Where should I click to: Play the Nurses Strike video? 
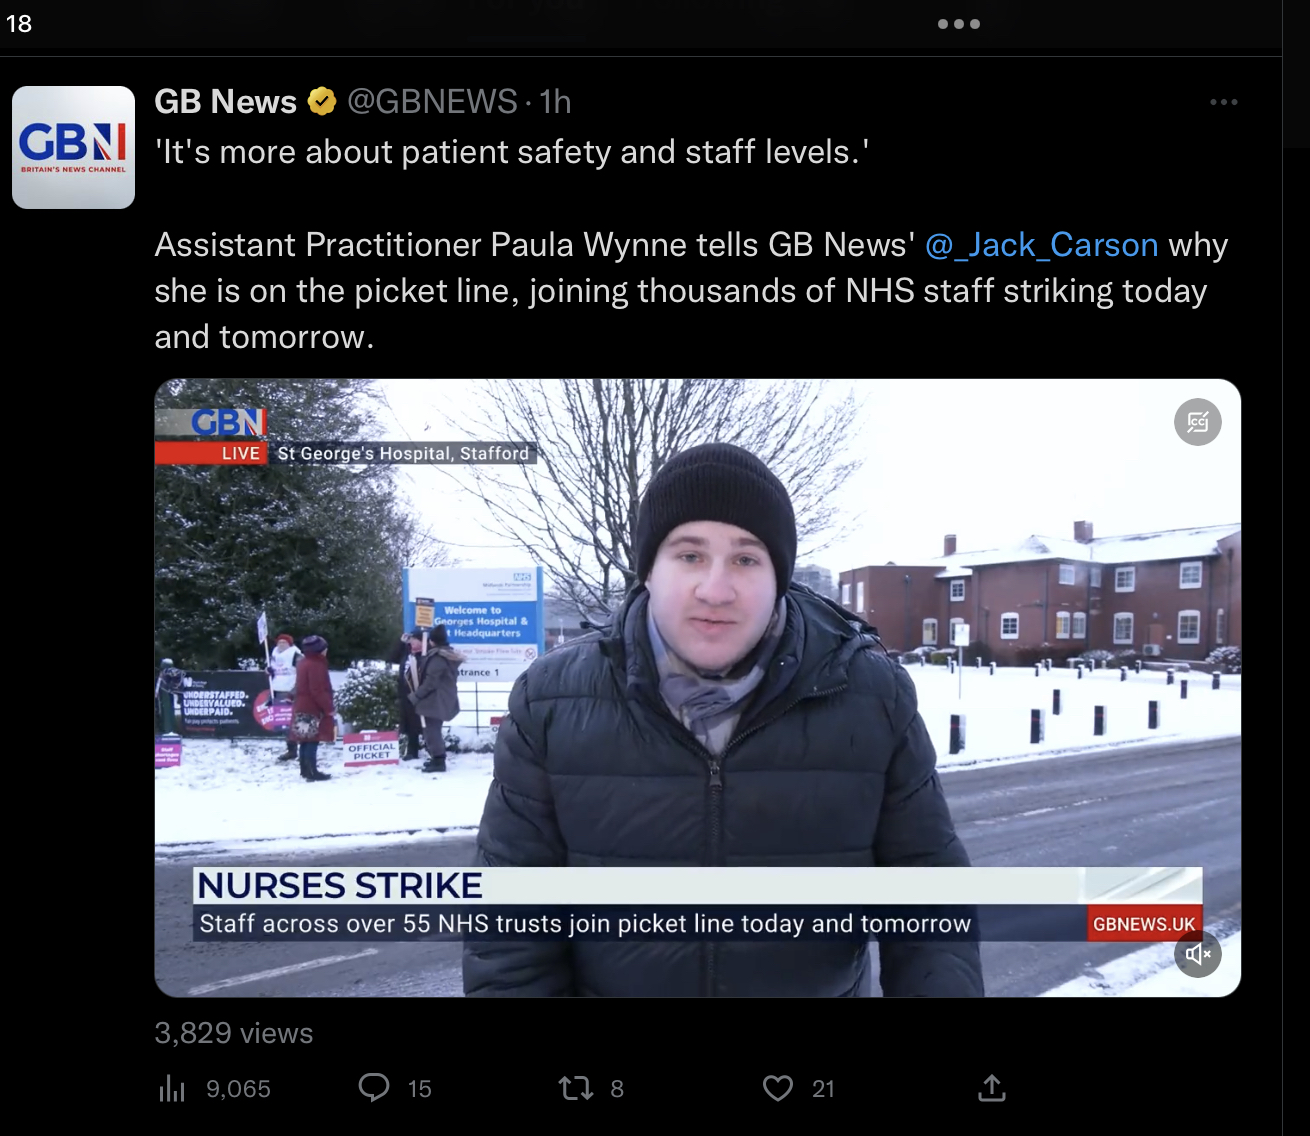[697, 688]
